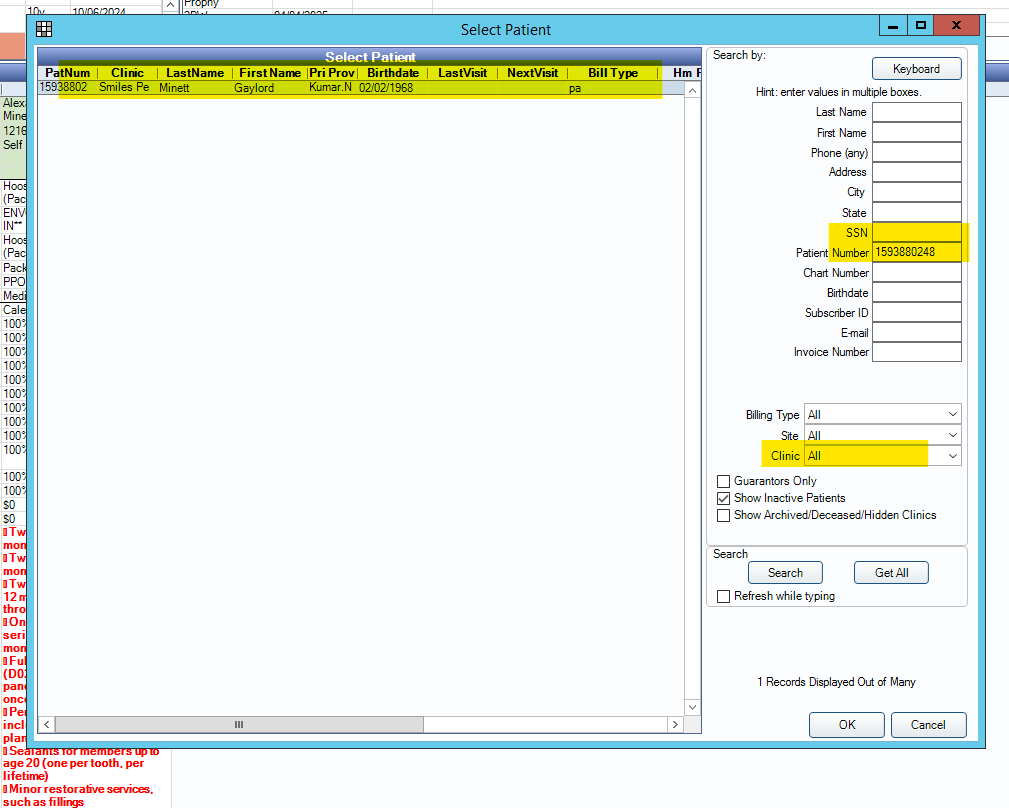Click the horizontal scroll left arrow
The width and height of the screenshot is (1009, 808).
tap(46, 724)
